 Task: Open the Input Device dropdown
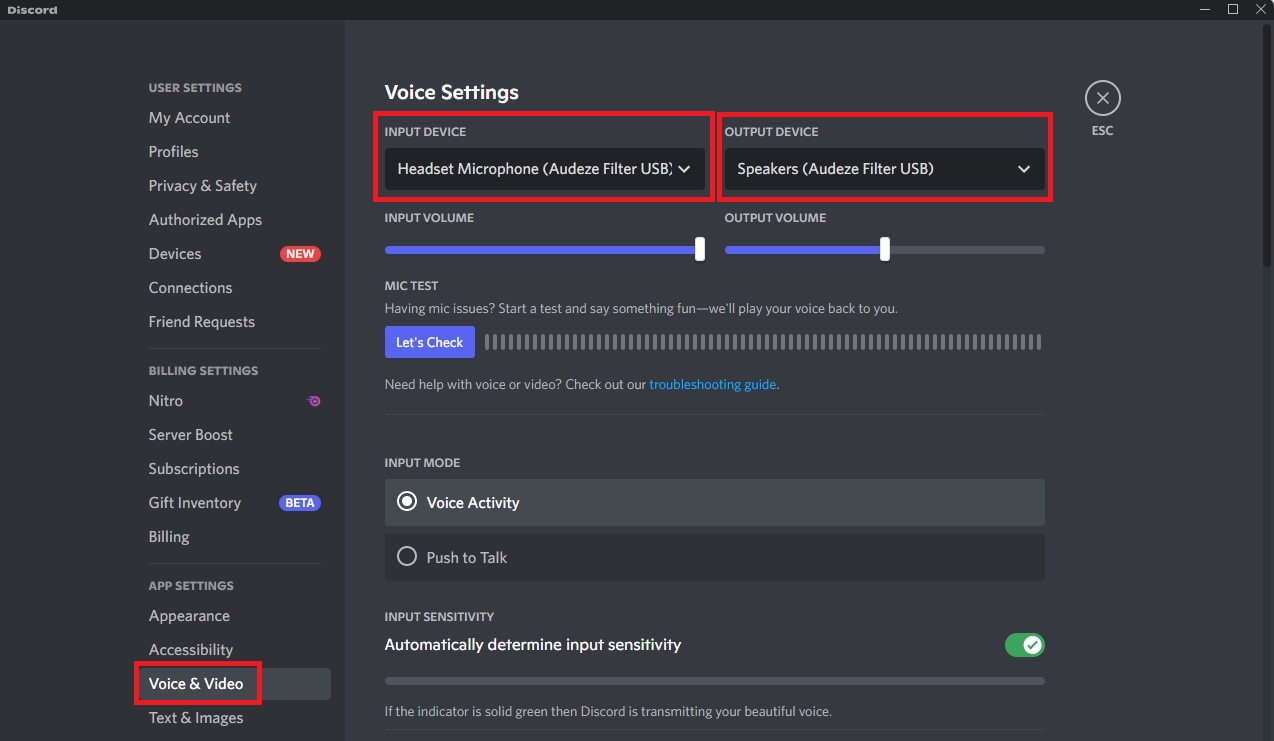(545, 169)
